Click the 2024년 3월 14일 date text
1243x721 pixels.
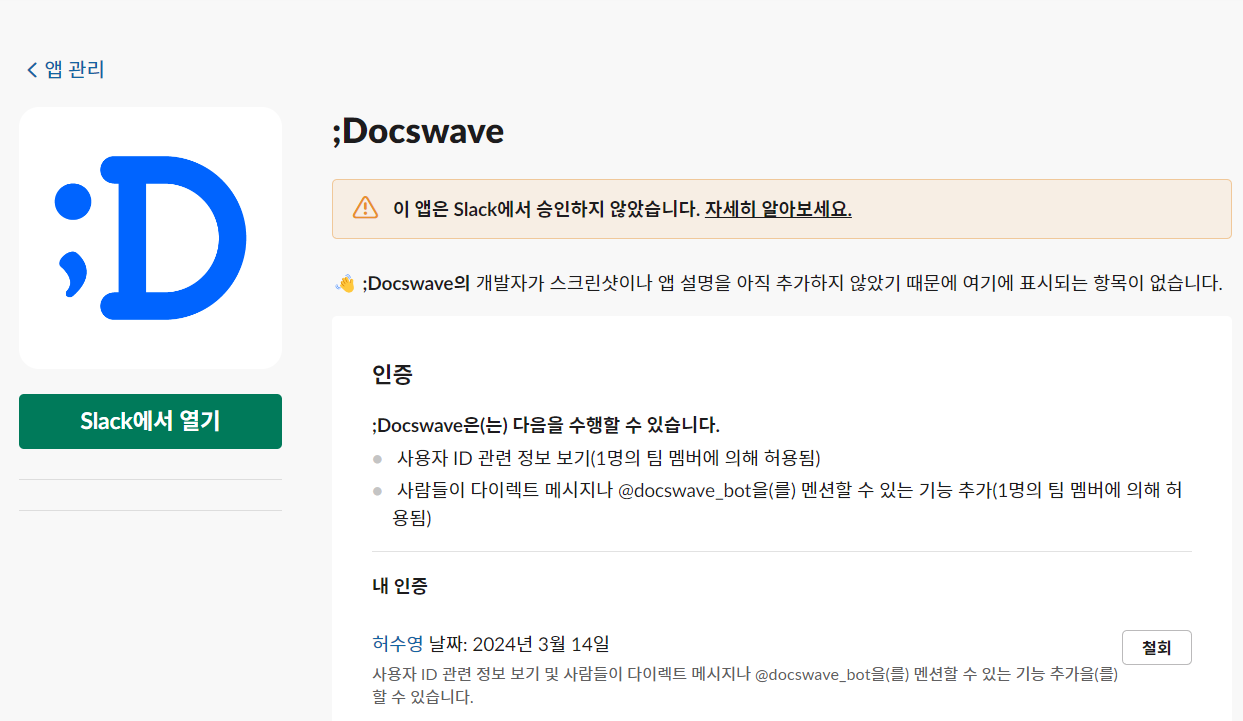(541, 643)
